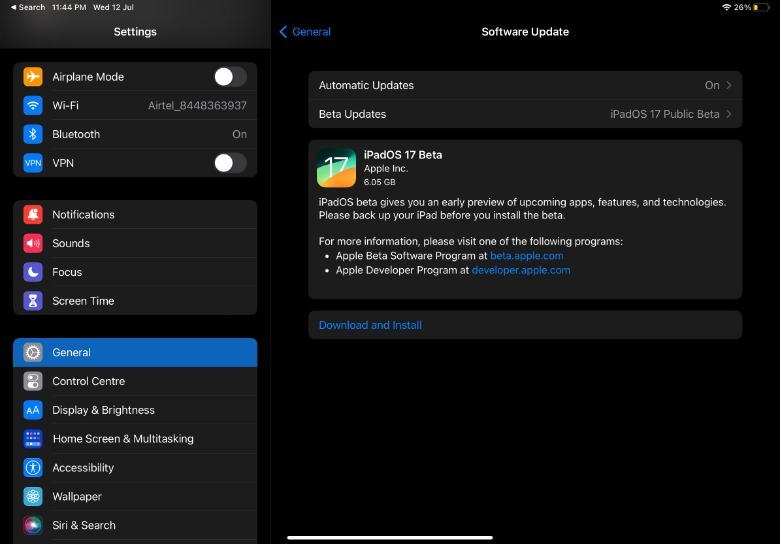This screenshot has height=544, width=780.
Task: Tap the Wi-Fi network name Airtel_8448363937
Action: pyautogui.click(x=197, y=105)
